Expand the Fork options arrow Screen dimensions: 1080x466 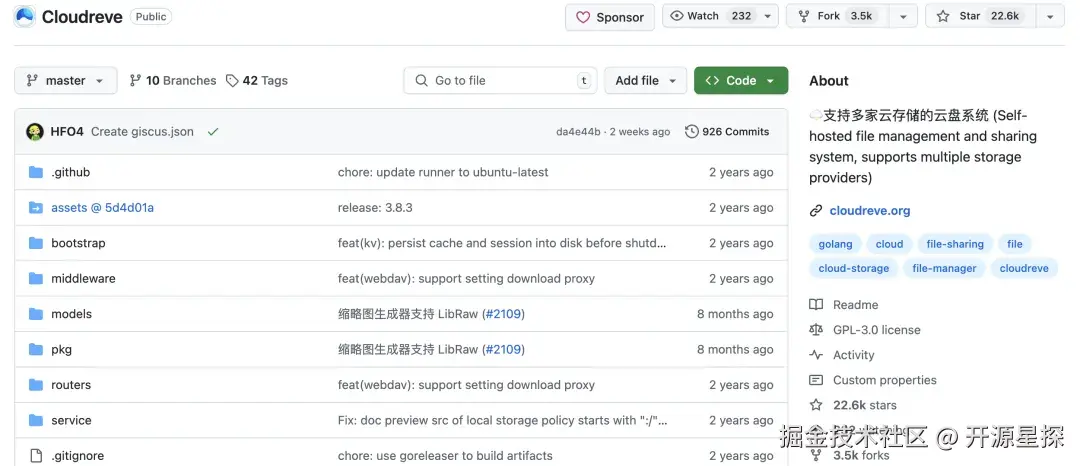pyautogui.click(x=903, y=16)
